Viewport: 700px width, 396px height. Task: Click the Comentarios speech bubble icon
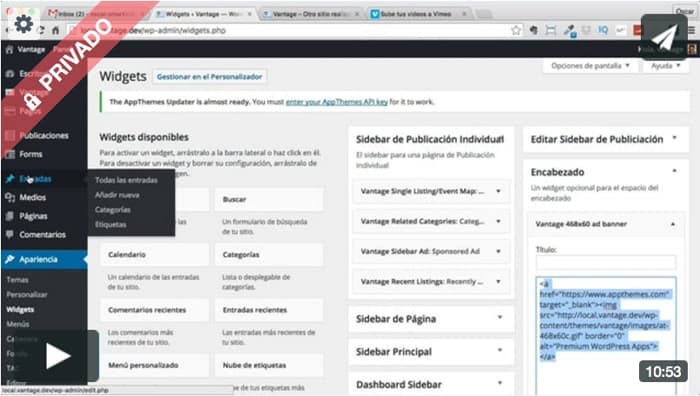[10, 234]
